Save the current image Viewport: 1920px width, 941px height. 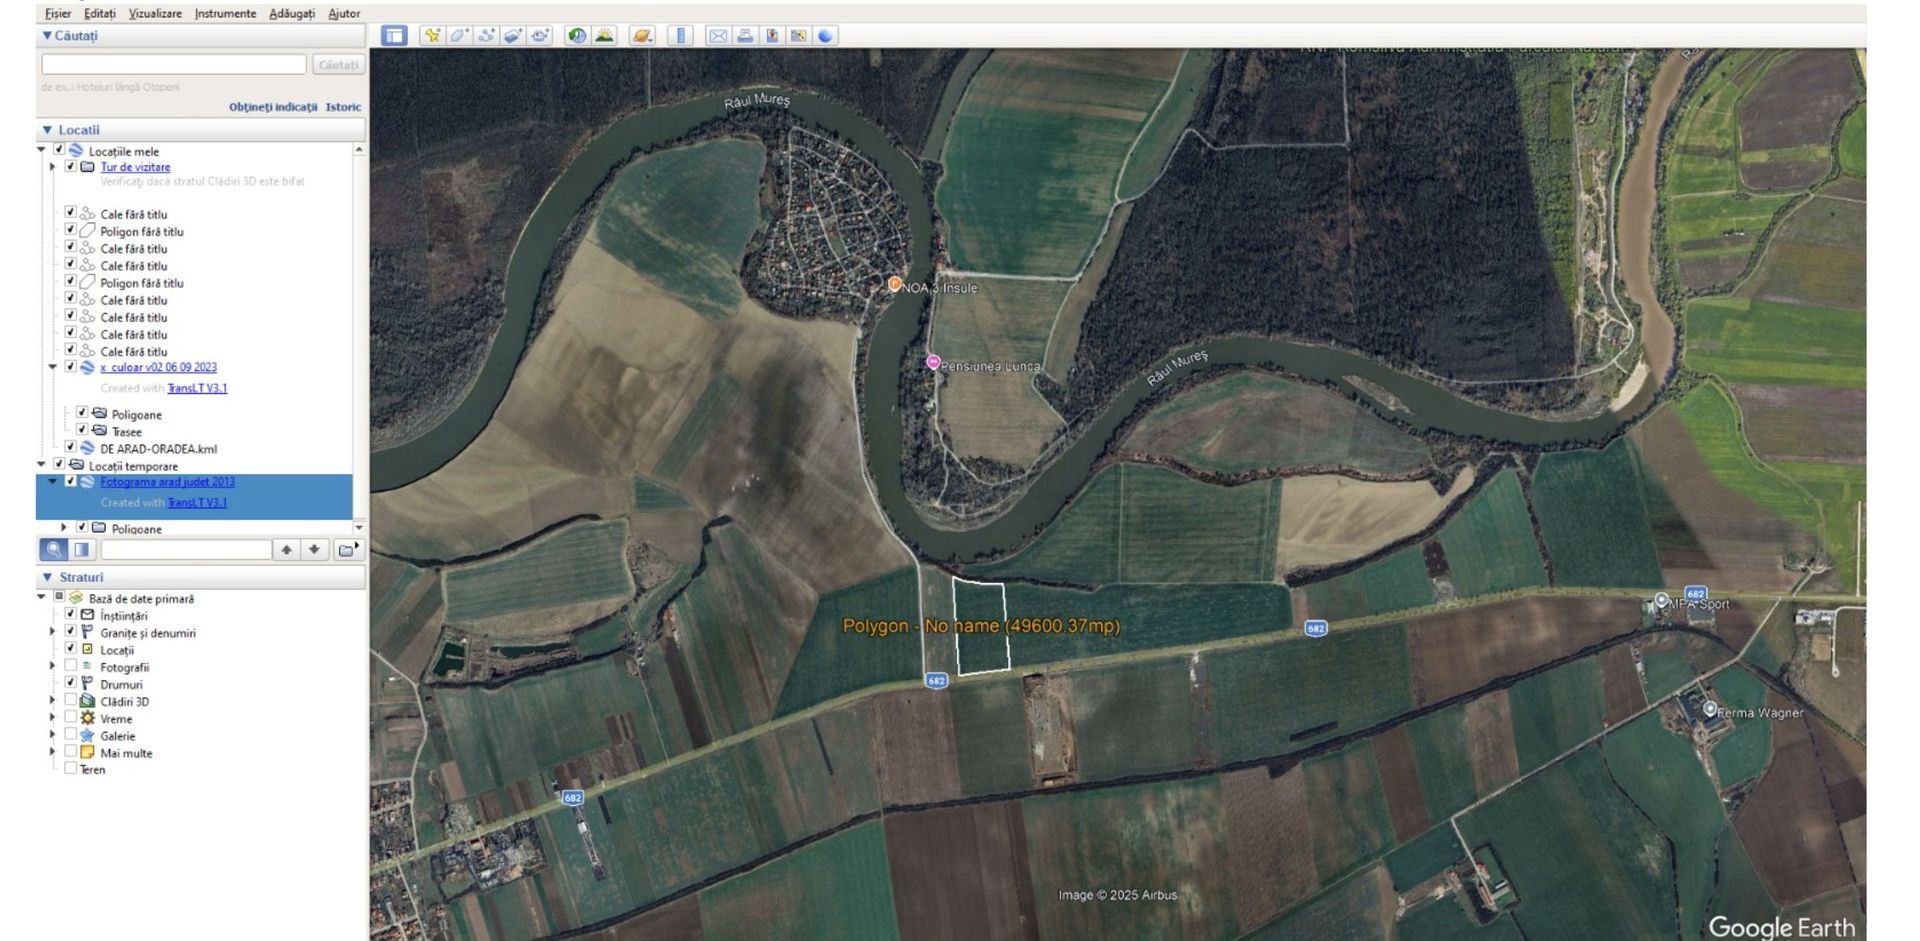coord(772,36)
